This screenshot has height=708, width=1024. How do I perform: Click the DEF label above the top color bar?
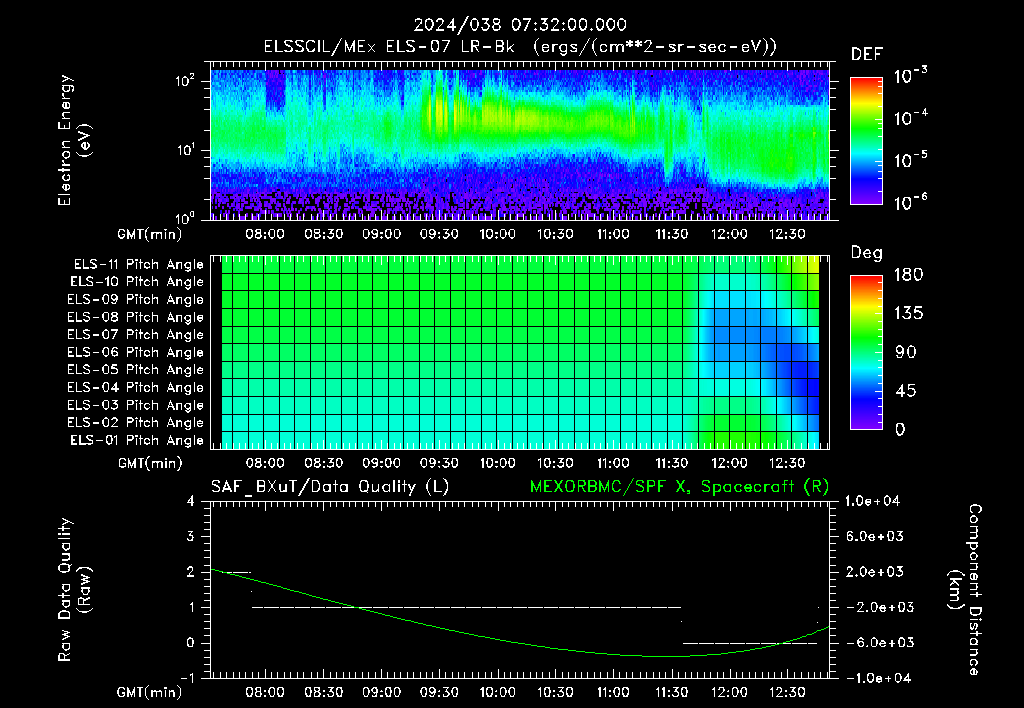(866, 54)
